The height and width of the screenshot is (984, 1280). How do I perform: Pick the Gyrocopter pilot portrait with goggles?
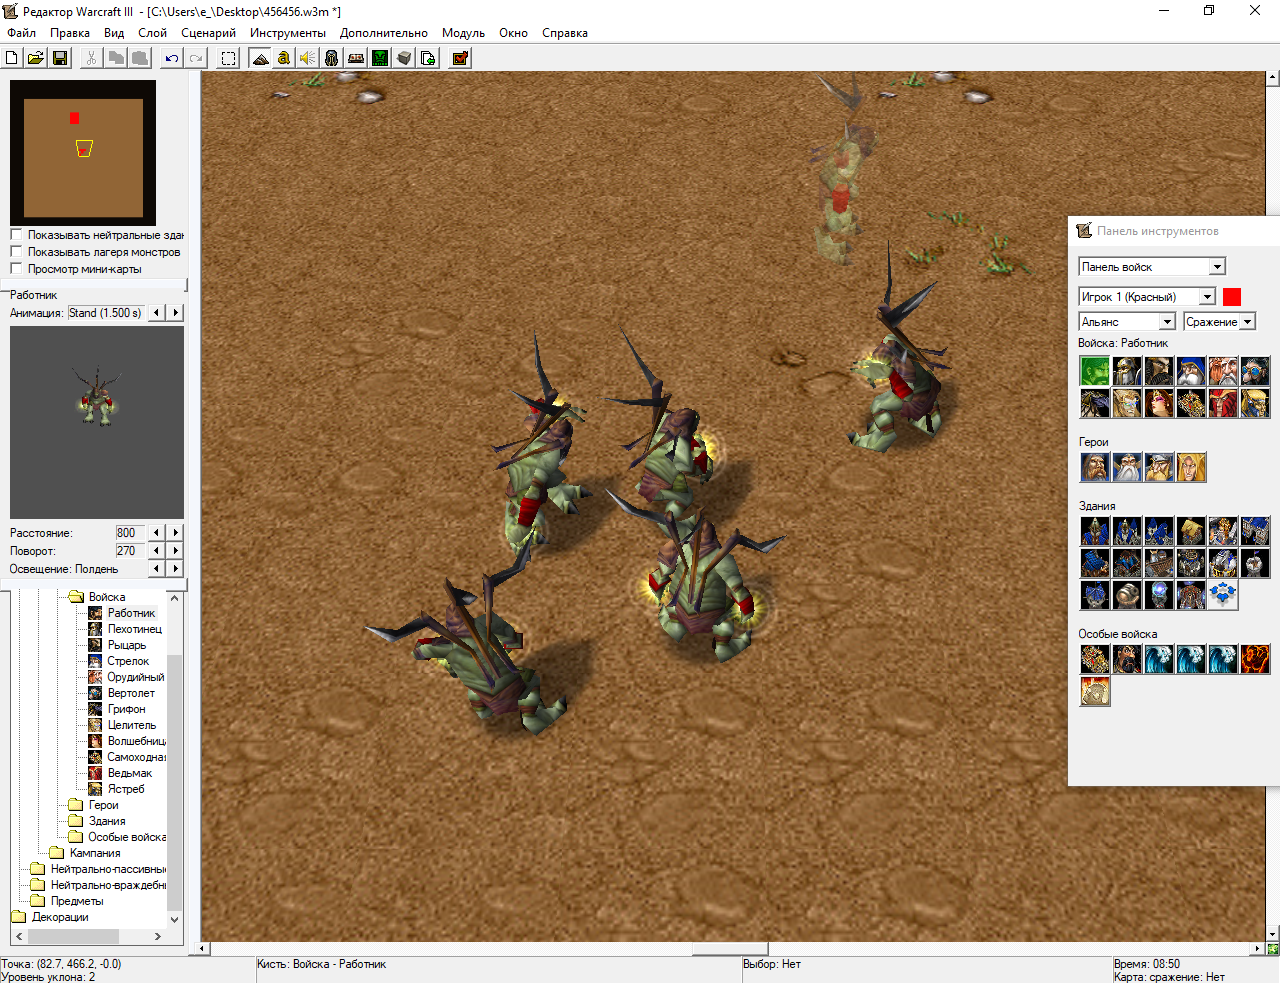click(x=1255, y=371)
